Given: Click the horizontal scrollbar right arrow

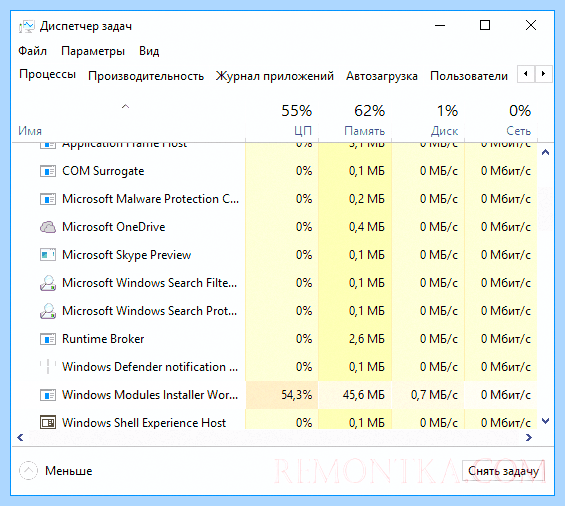Looking at the screenshot, I should tap(529, 438).
